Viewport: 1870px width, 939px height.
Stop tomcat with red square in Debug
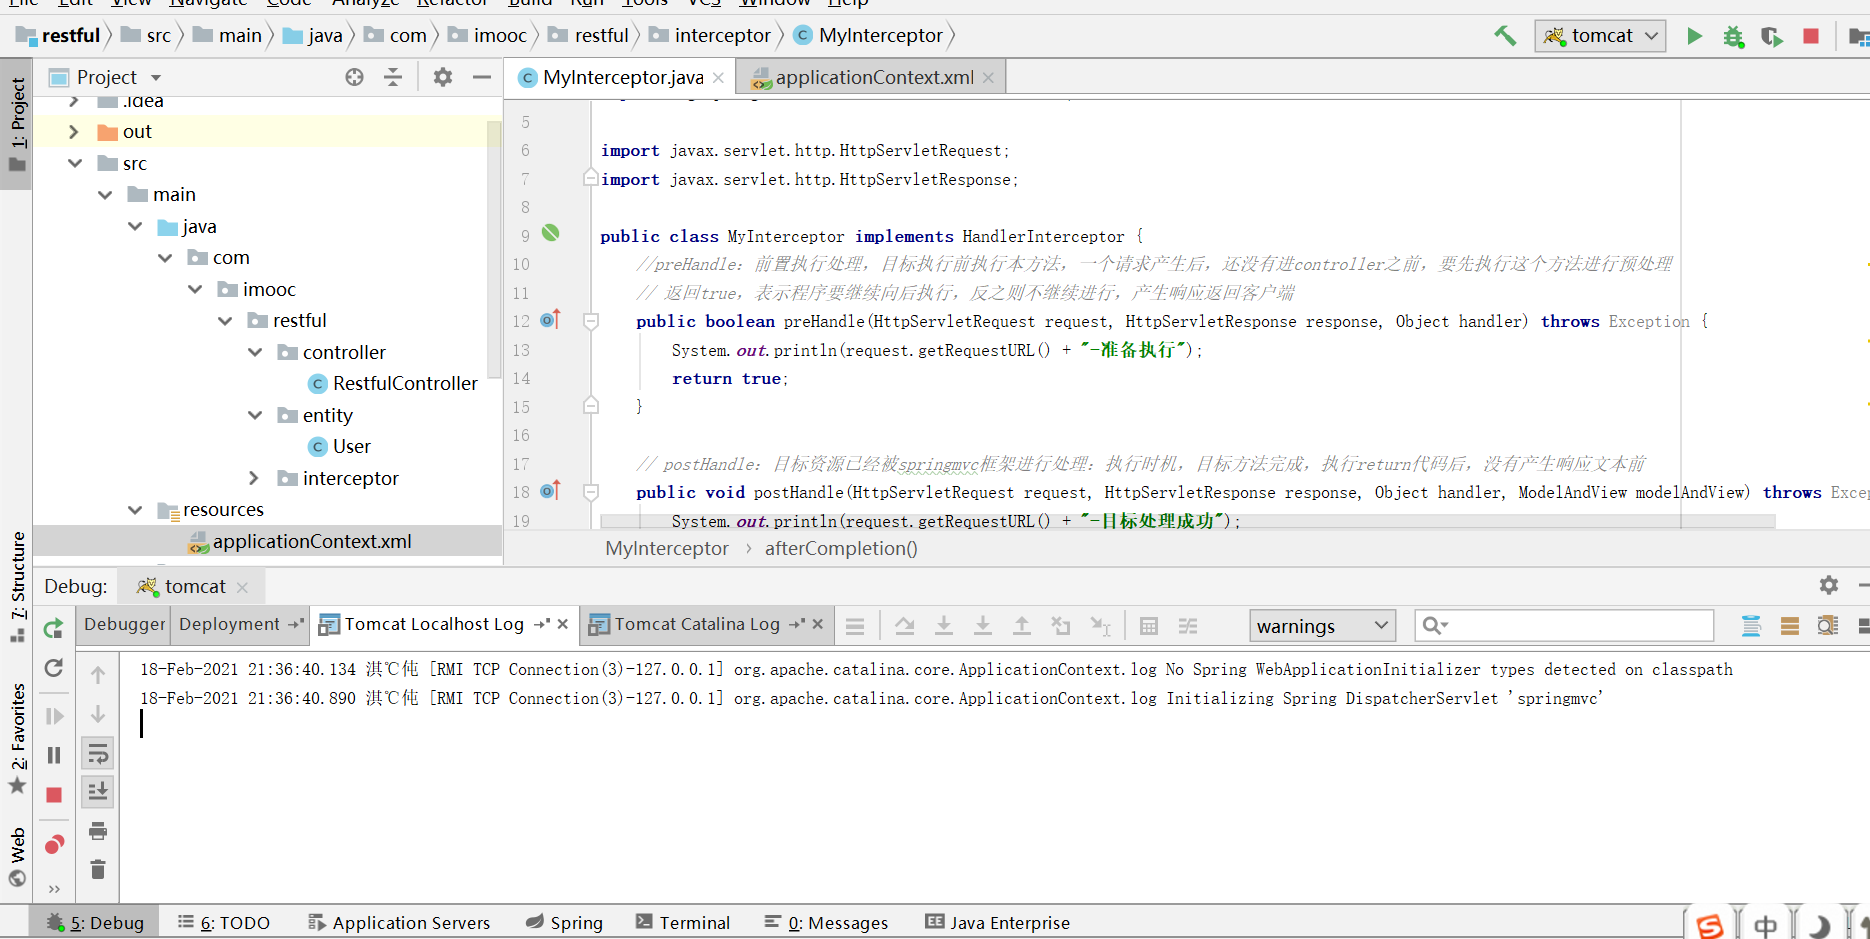(x=54, y=795)
